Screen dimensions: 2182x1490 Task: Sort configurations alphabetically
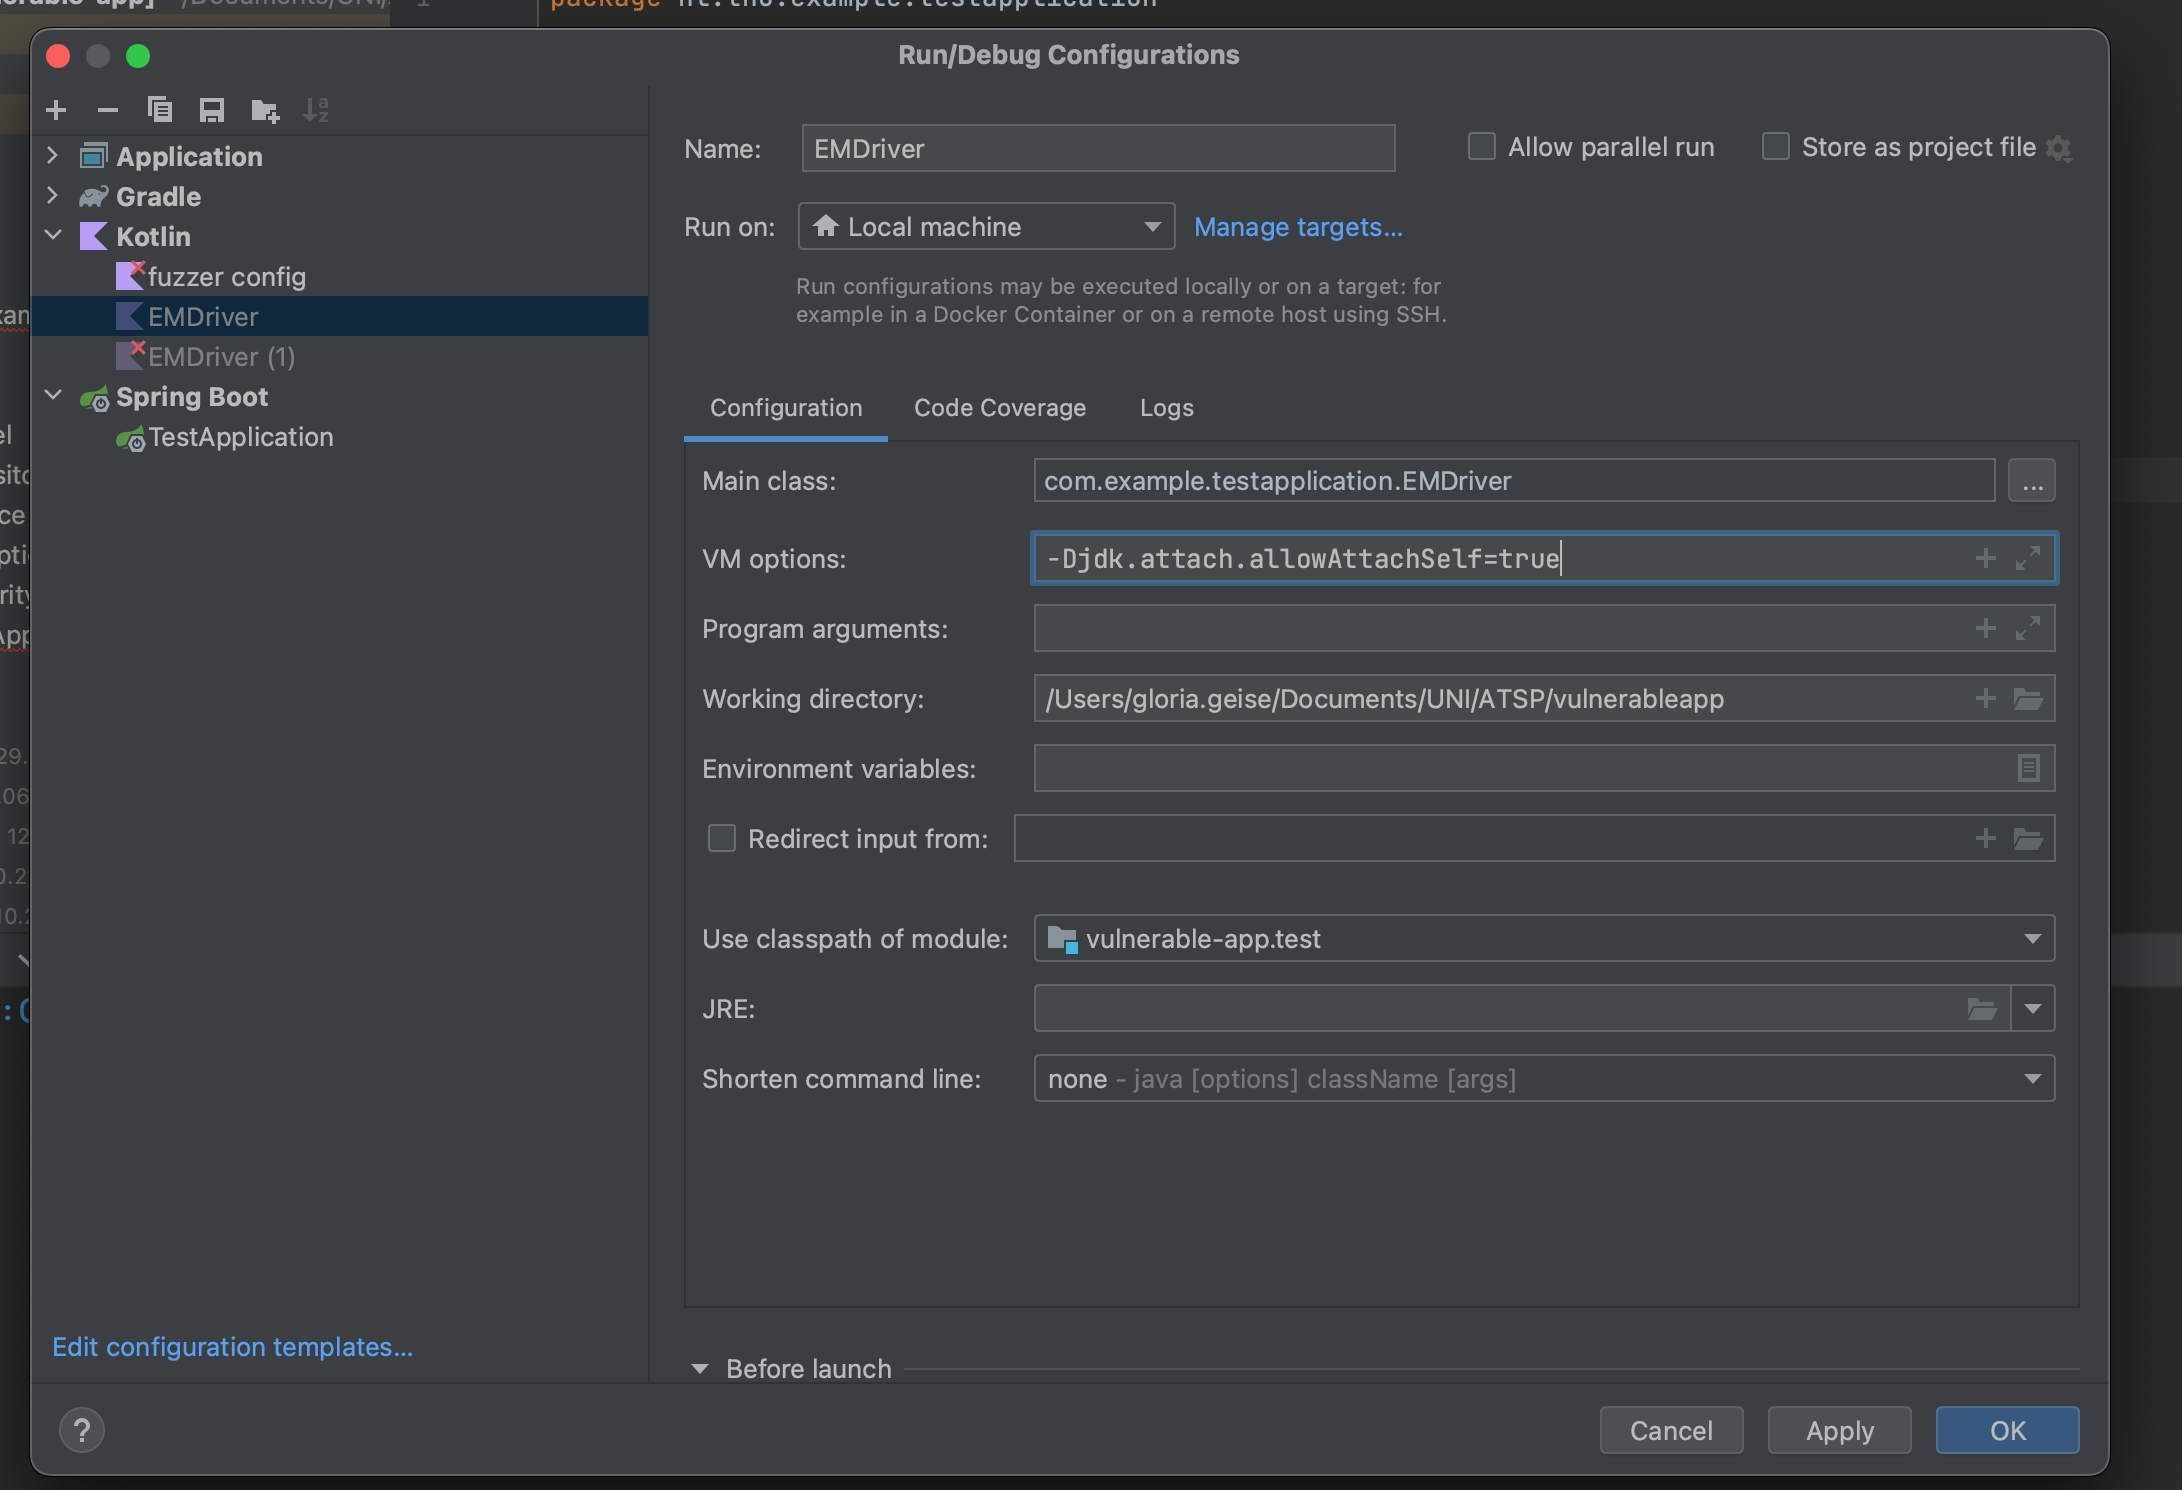coord(318,110)
